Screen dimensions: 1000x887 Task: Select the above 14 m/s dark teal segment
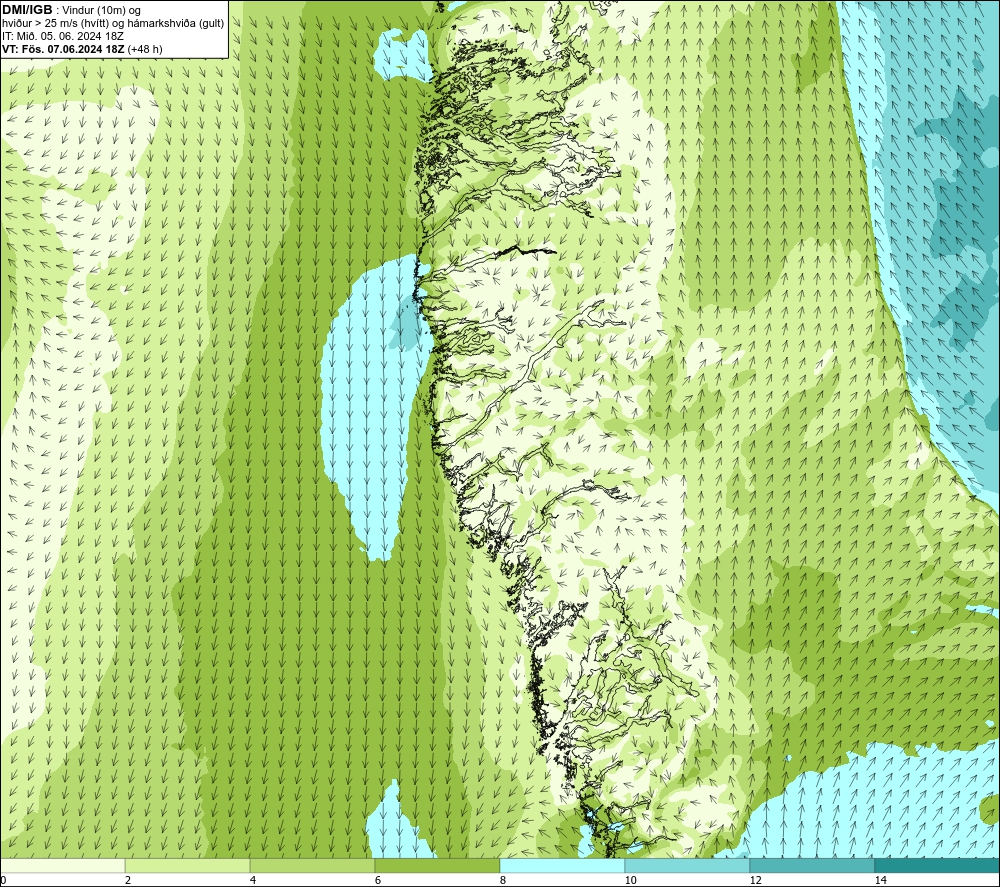[x=937, y=865]
